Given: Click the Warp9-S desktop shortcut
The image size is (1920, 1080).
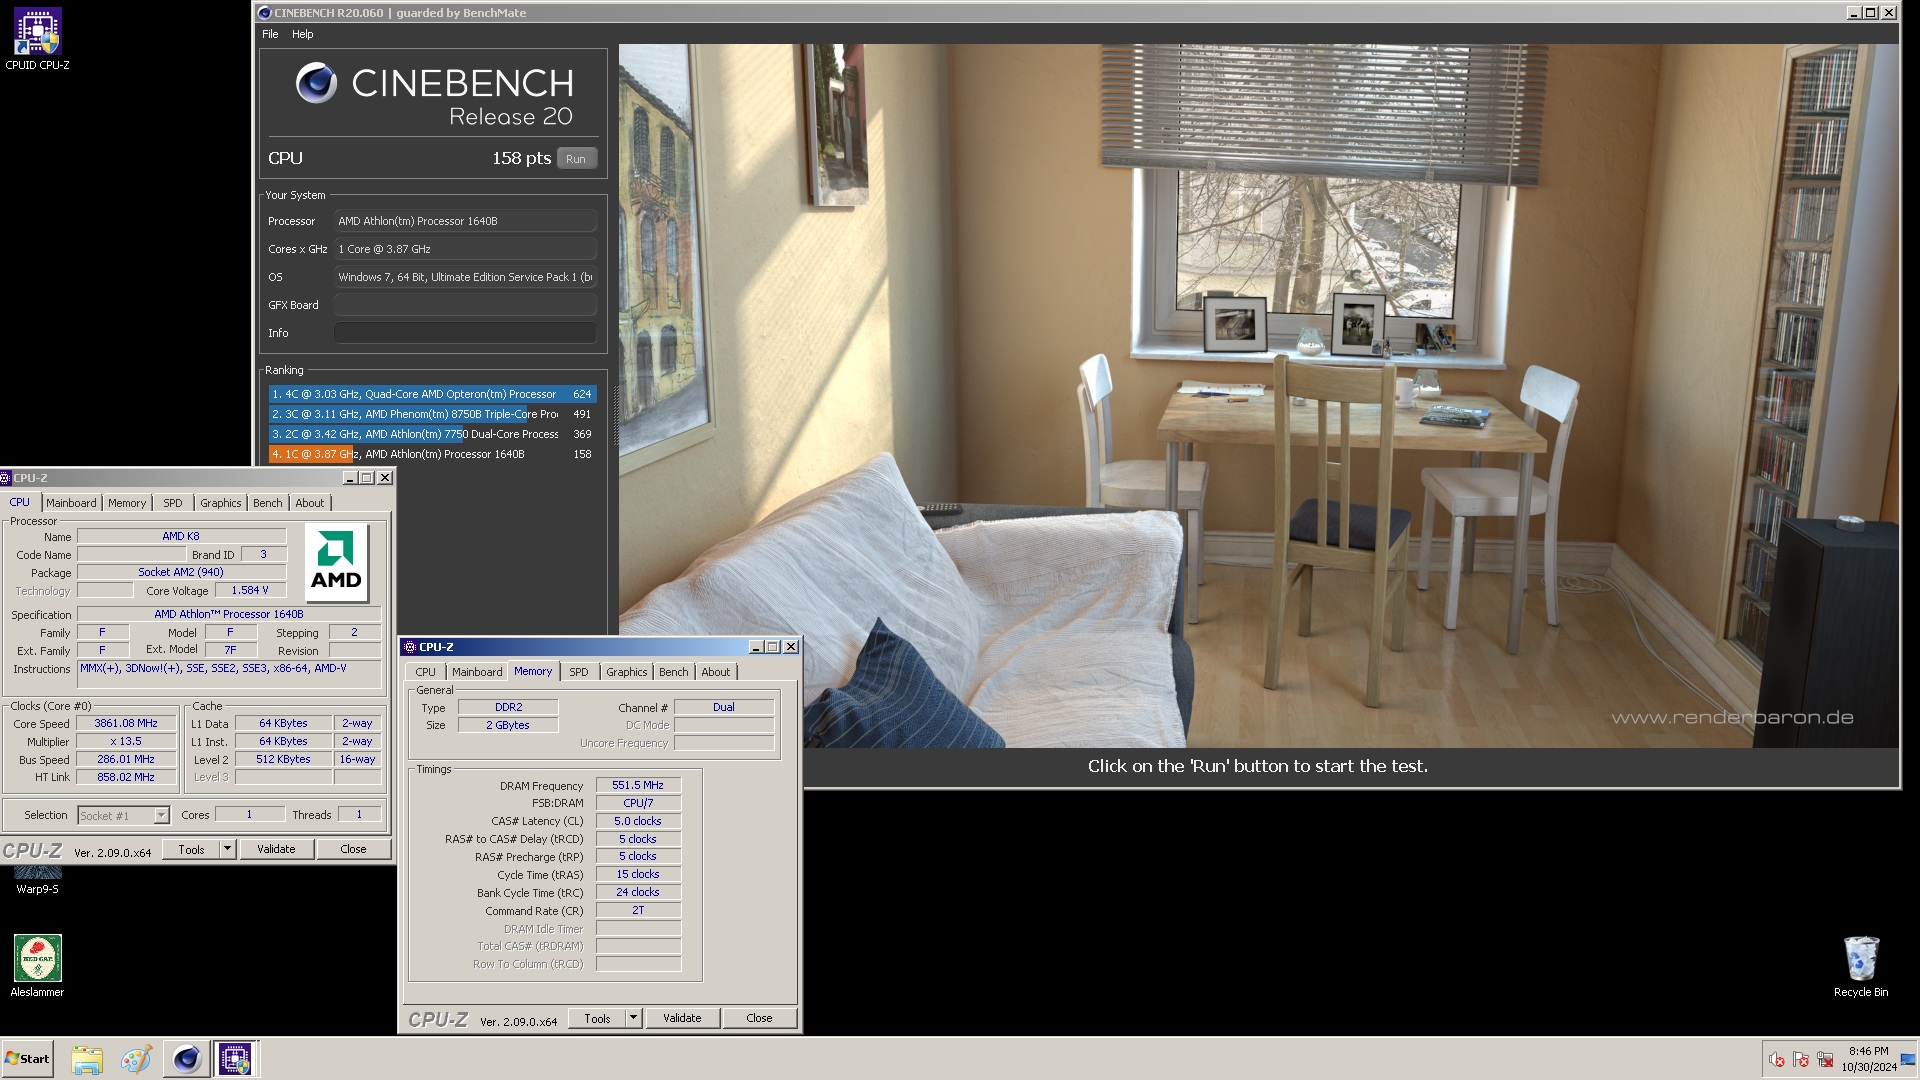Looking at the screenshot, I should [x=37, y=879].
